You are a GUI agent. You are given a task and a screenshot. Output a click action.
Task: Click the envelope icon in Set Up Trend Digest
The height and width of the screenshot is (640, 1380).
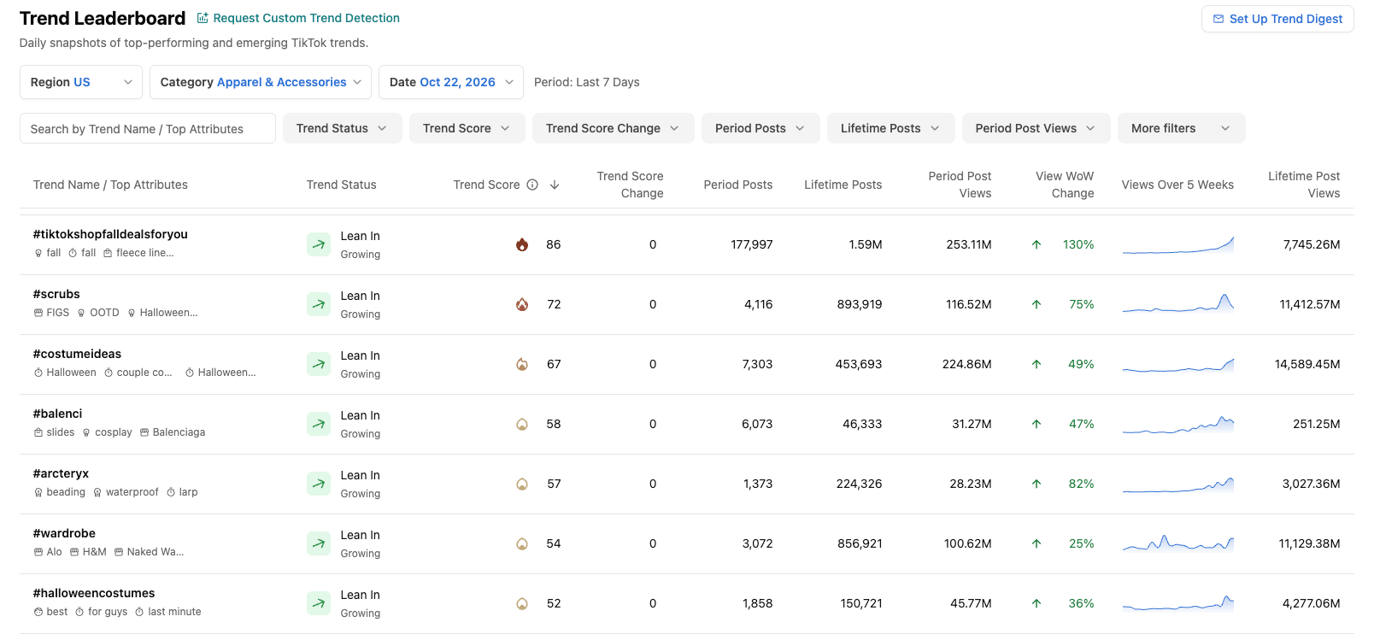pos(1218,19)
